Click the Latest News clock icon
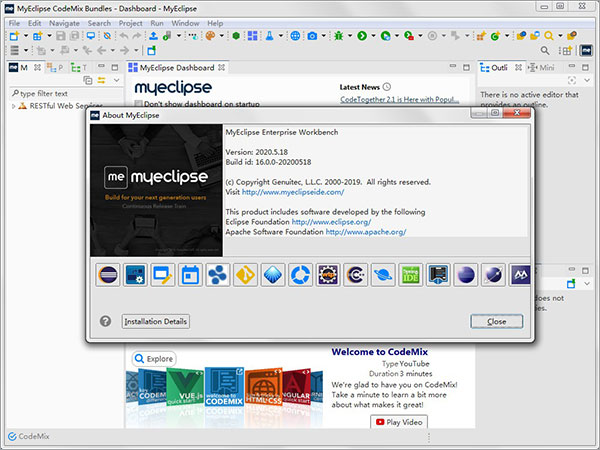 [387, 87]
